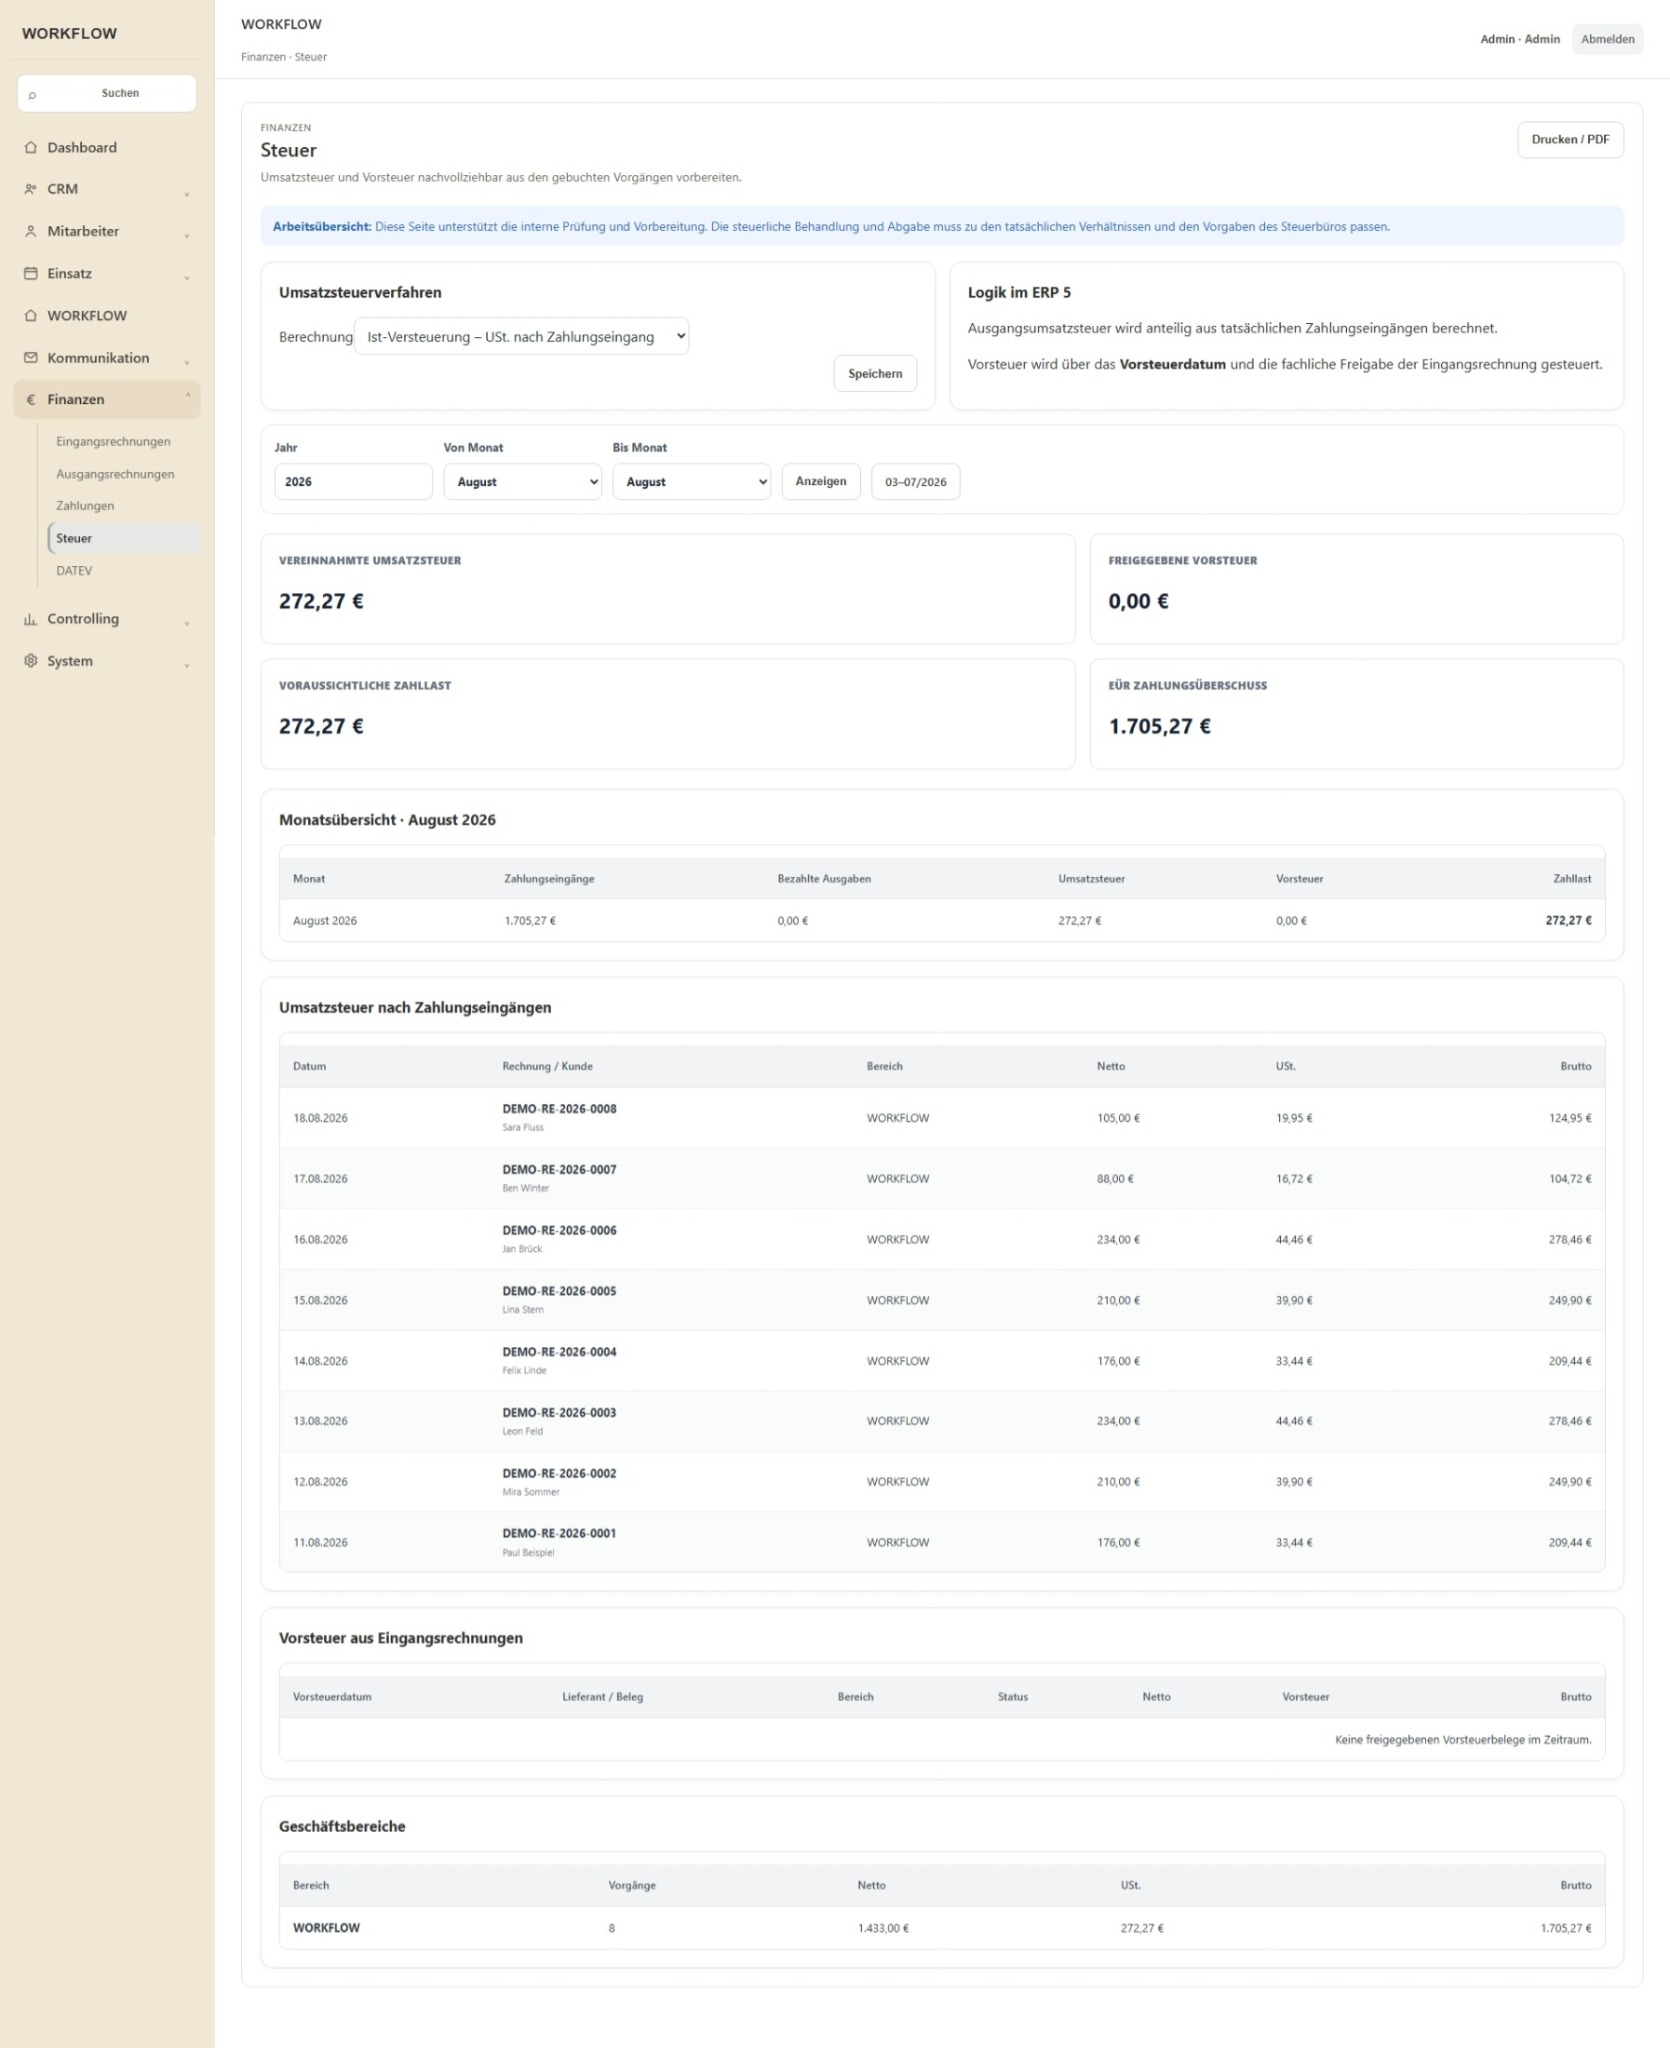This screenshot has width=1670, height=2048.
Task: Click the Freigegebene Vorsteuer card
Action: [x=1356, y=589]
